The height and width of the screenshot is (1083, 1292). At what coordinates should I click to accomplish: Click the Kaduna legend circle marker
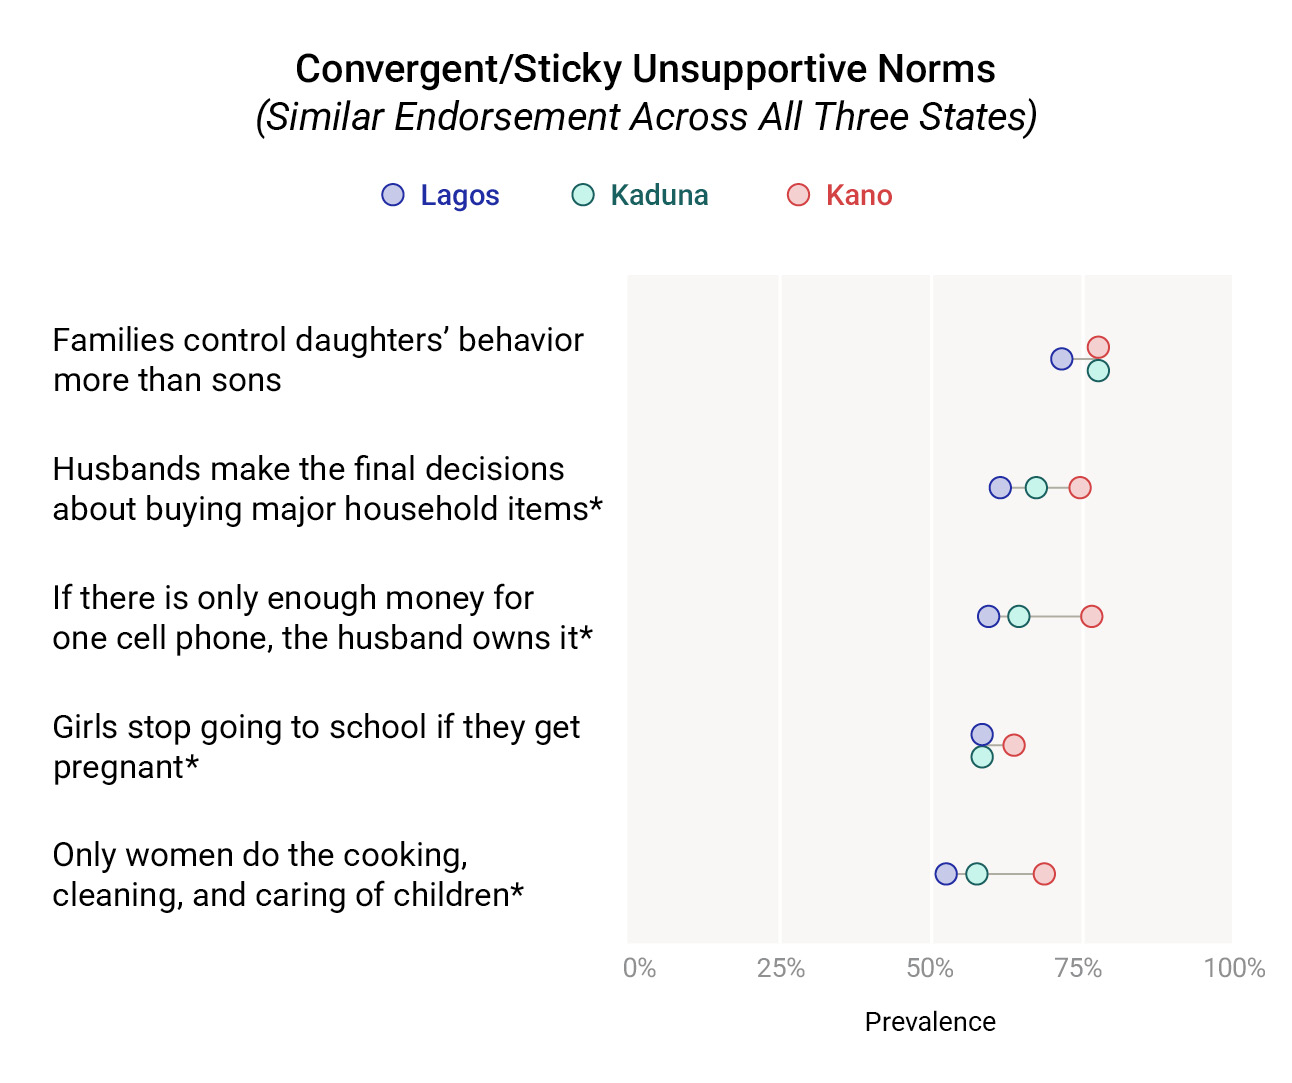click(583, 195)
